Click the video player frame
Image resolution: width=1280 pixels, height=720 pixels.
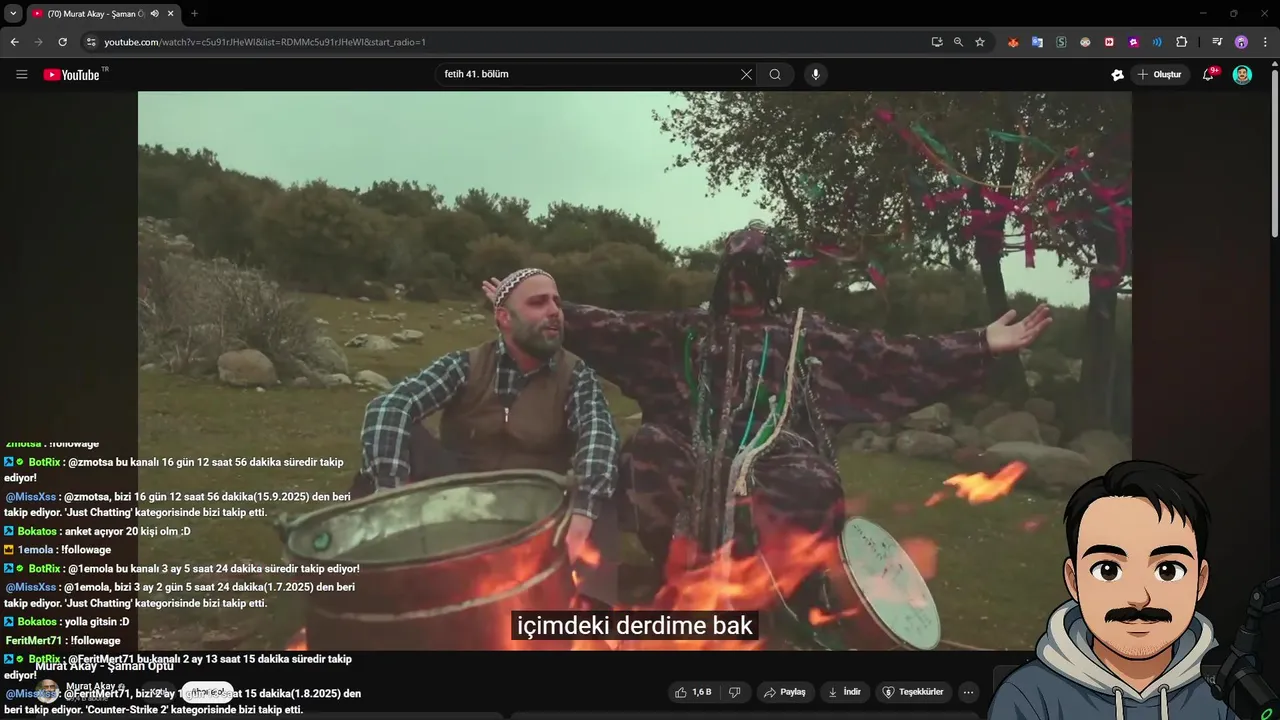(634, 370)
